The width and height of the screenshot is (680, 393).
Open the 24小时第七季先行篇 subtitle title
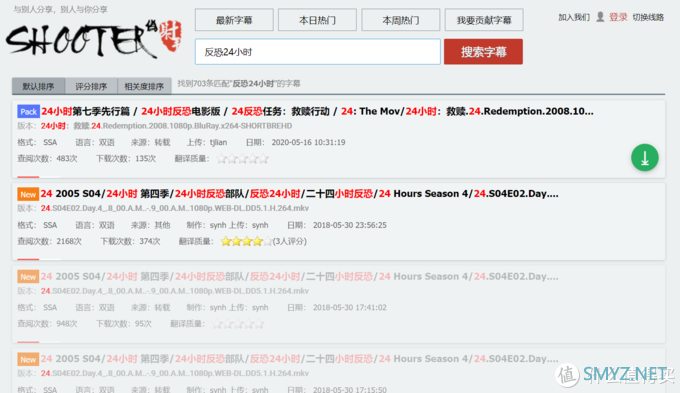317,111
